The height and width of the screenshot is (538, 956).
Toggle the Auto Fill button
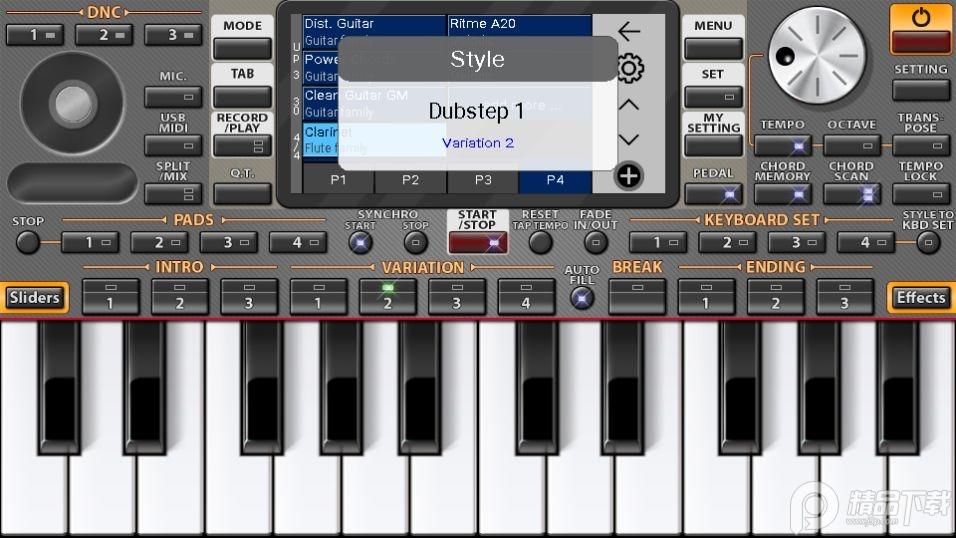[582, 297]
